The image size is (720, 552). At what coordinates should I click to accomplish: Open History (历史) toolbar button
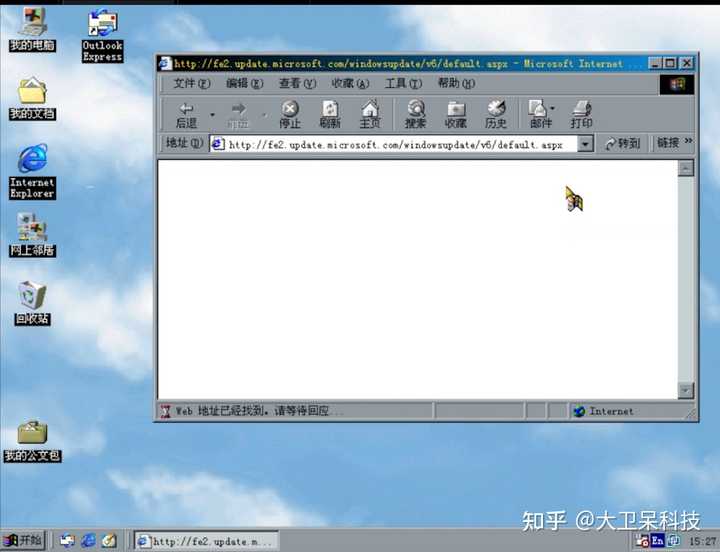pos(495,115)
